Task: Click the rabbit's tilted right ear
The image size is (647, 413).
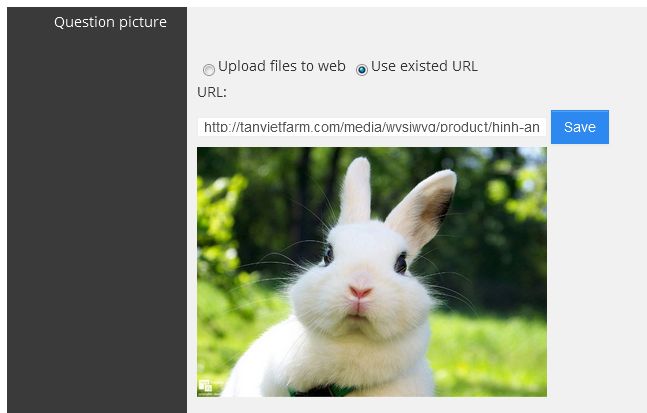Action: [x=423, y=208]
